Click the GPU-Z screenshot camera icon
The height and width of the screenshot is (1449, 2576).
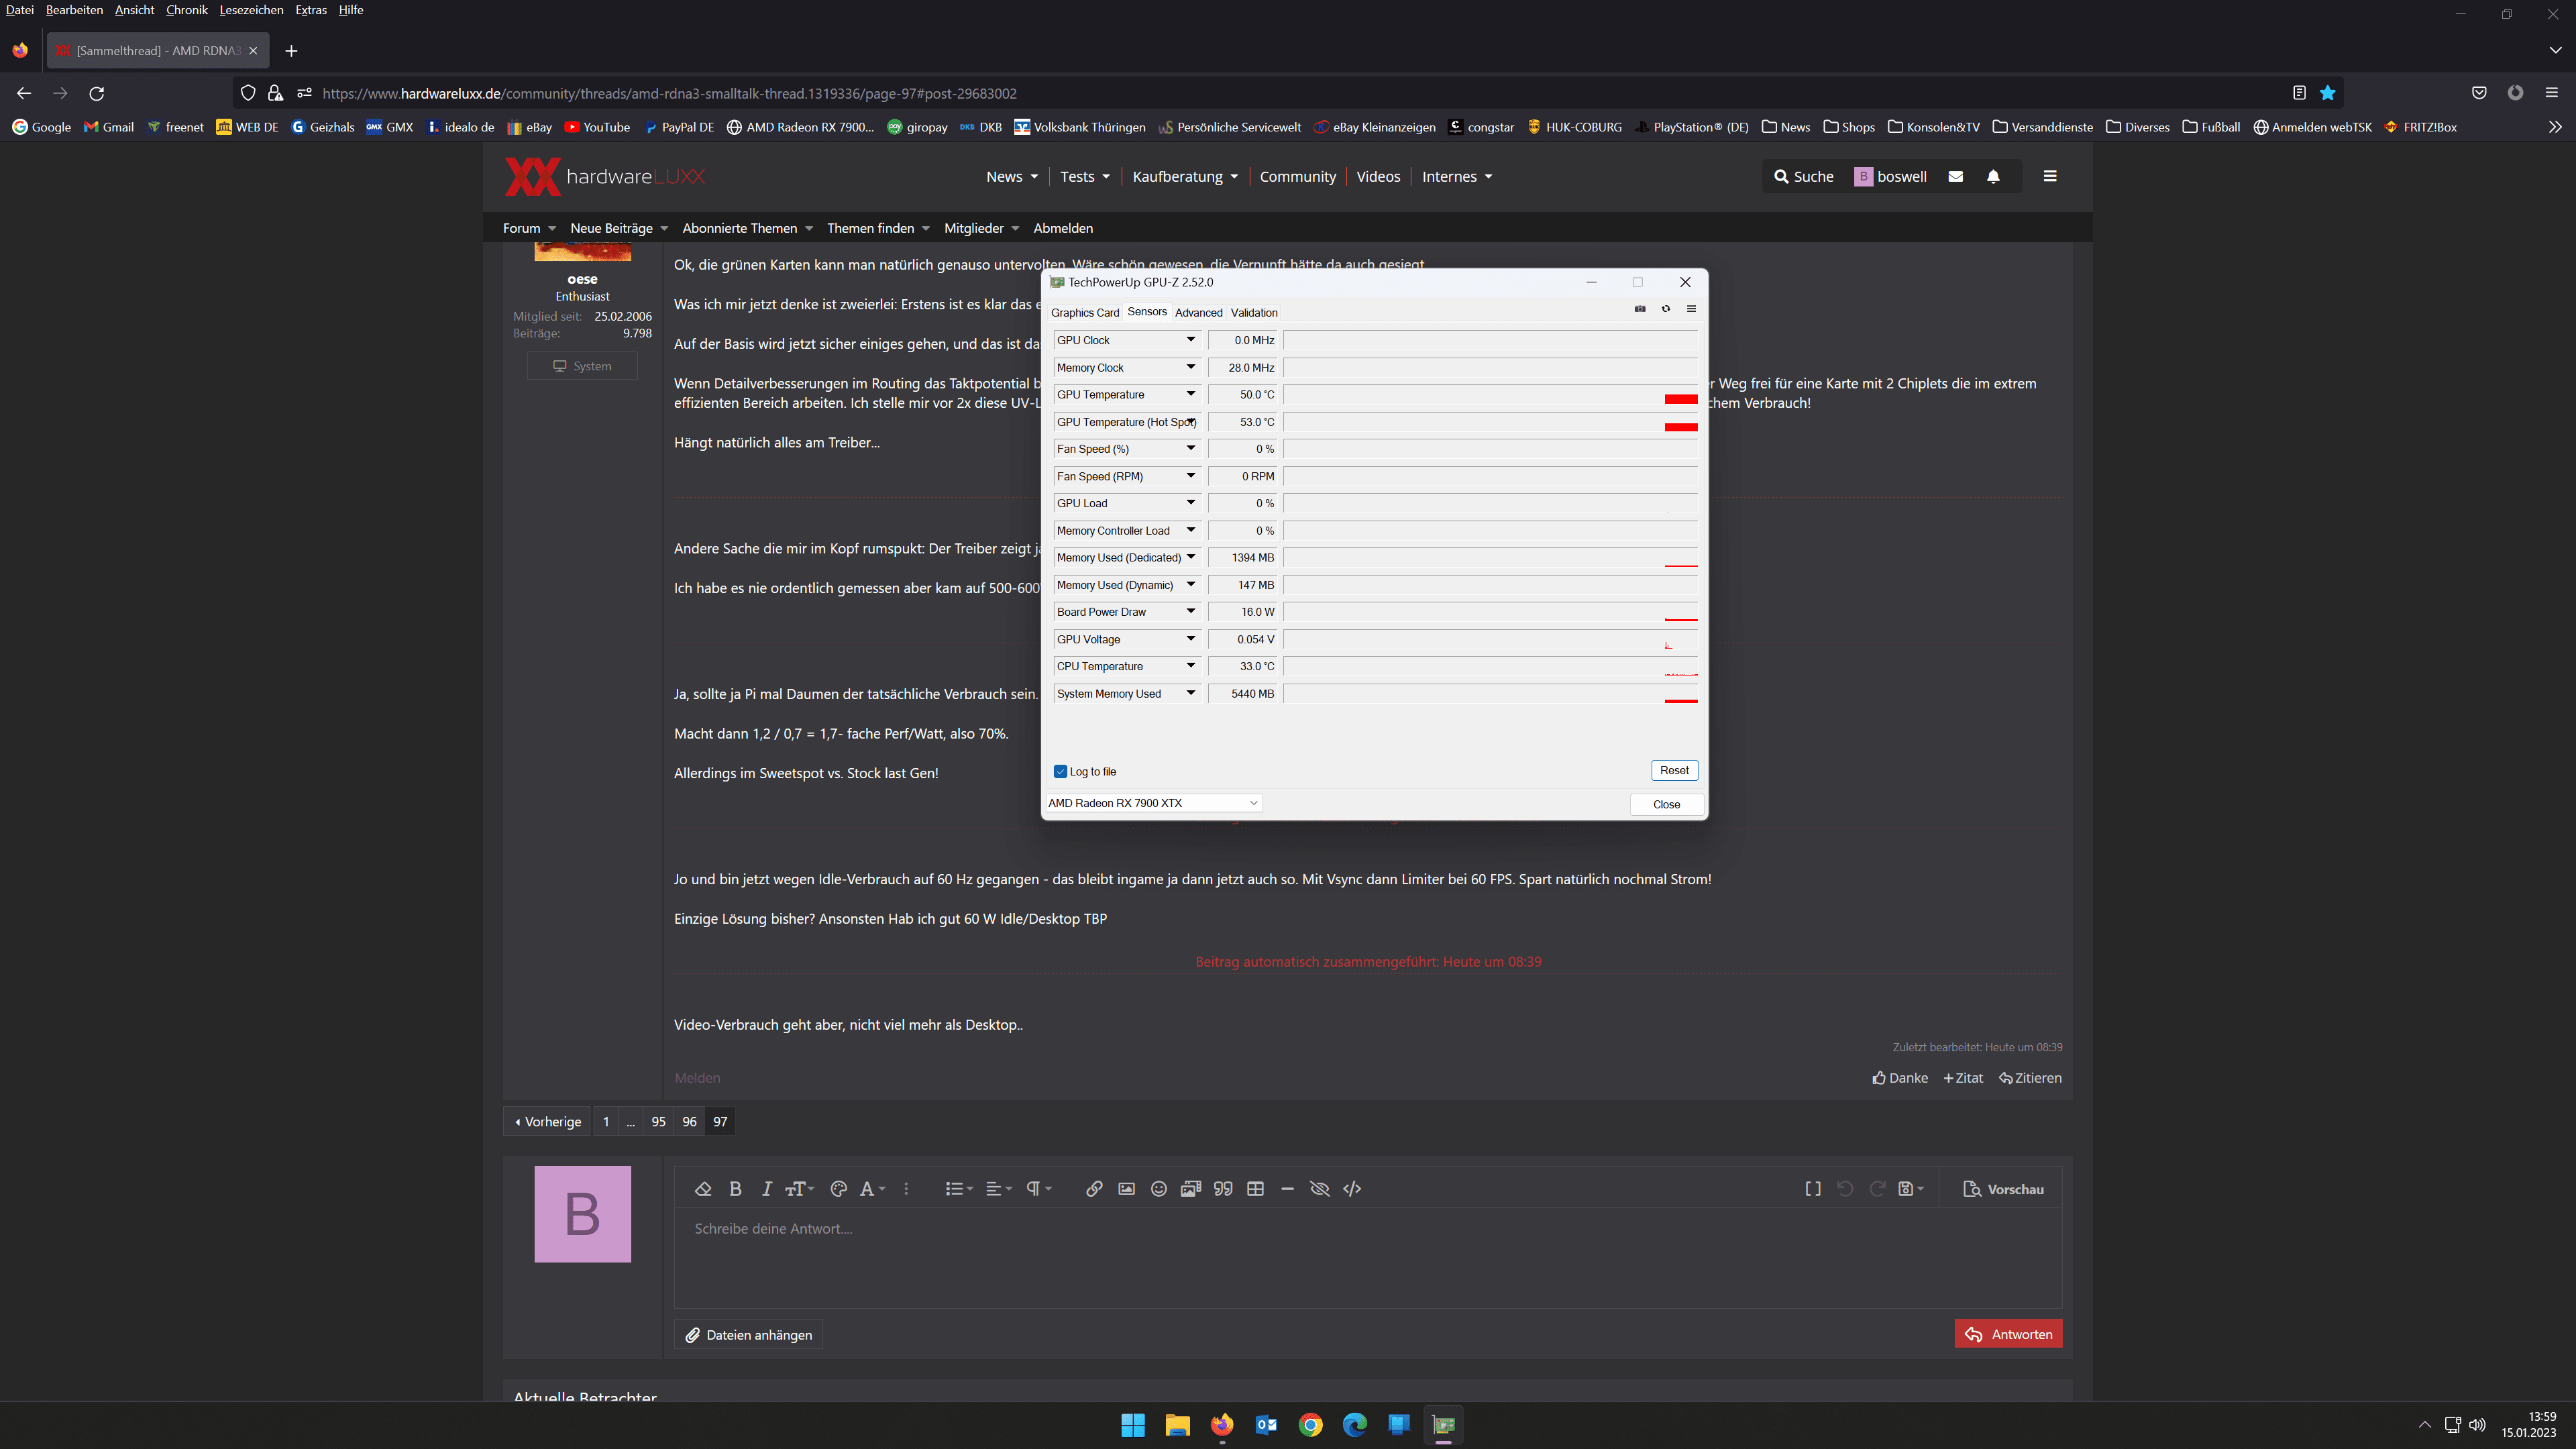(x=1640, y=309)
